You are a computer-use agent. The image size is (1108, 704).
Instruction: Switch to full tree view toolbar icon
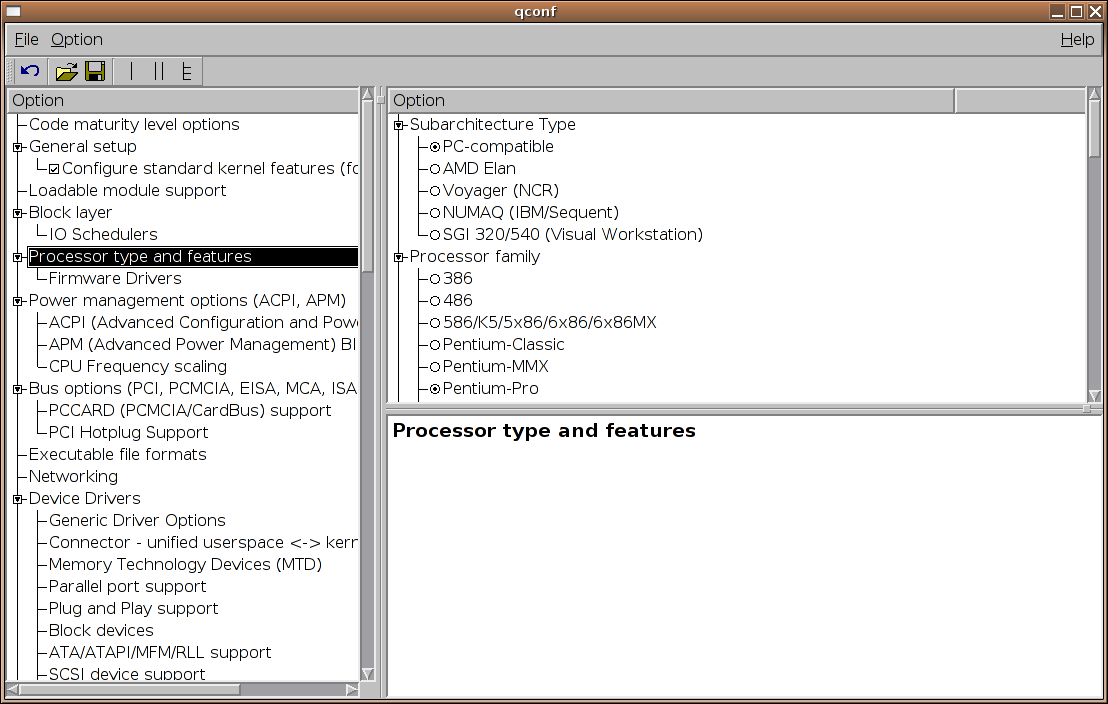point(187,71)
